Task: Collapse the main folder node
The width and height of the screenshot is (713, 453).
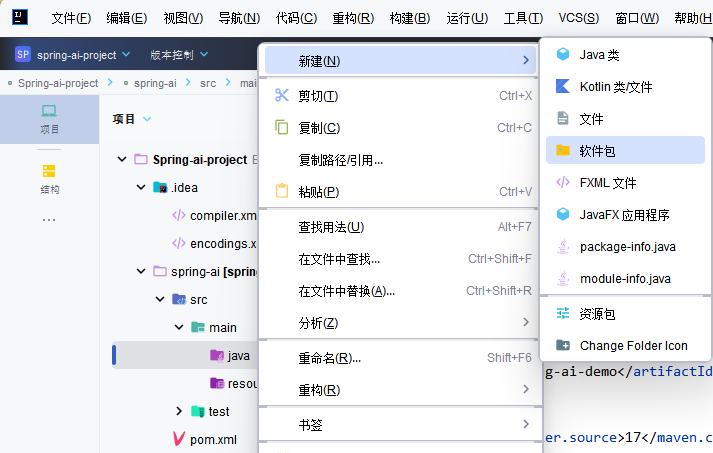Action: tap(179, 327)
